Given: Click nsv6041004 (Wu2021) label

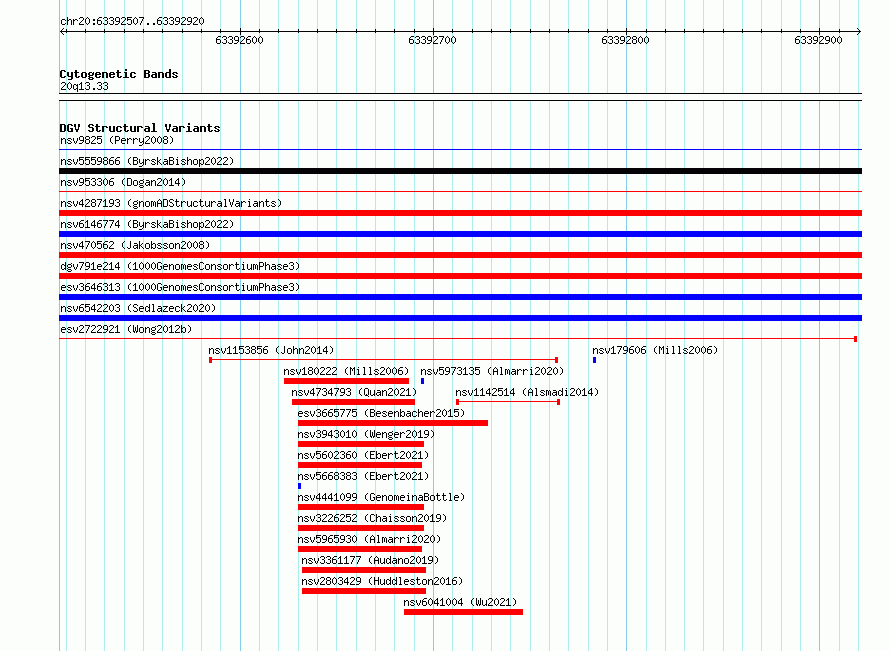Looking at the screenshot, I should click(460, 602).
